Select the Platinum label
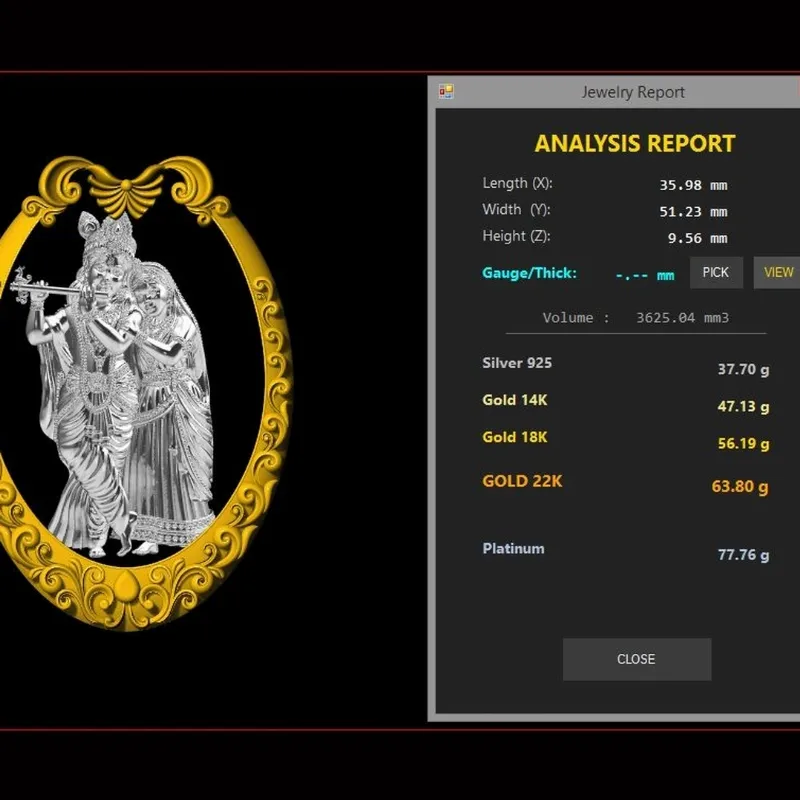 click(x=513, y=548)
